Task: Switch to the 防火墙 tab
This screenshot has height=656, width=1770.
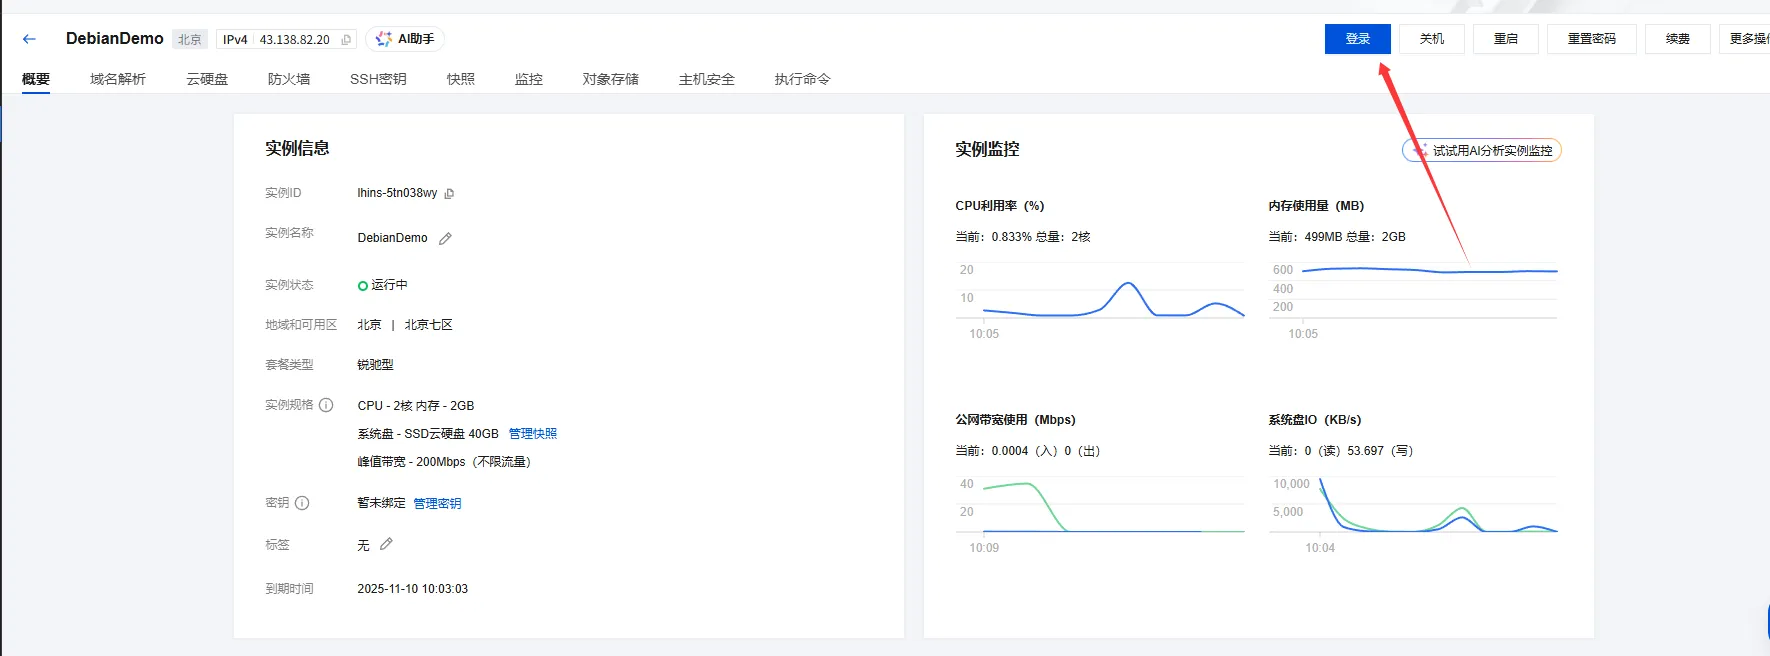Action: 288,79
